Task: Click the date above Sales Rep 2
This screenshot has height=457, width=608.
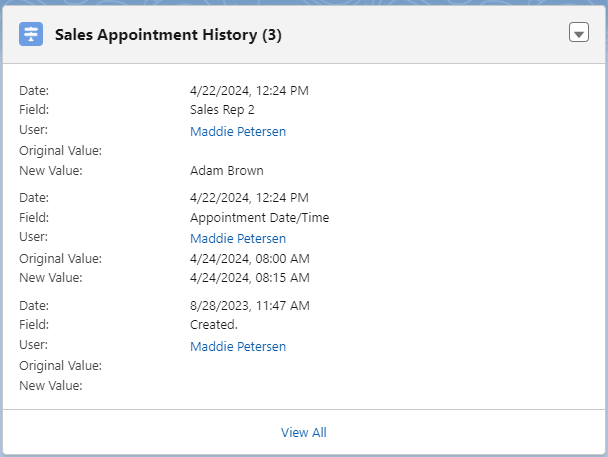Action: 249,91
